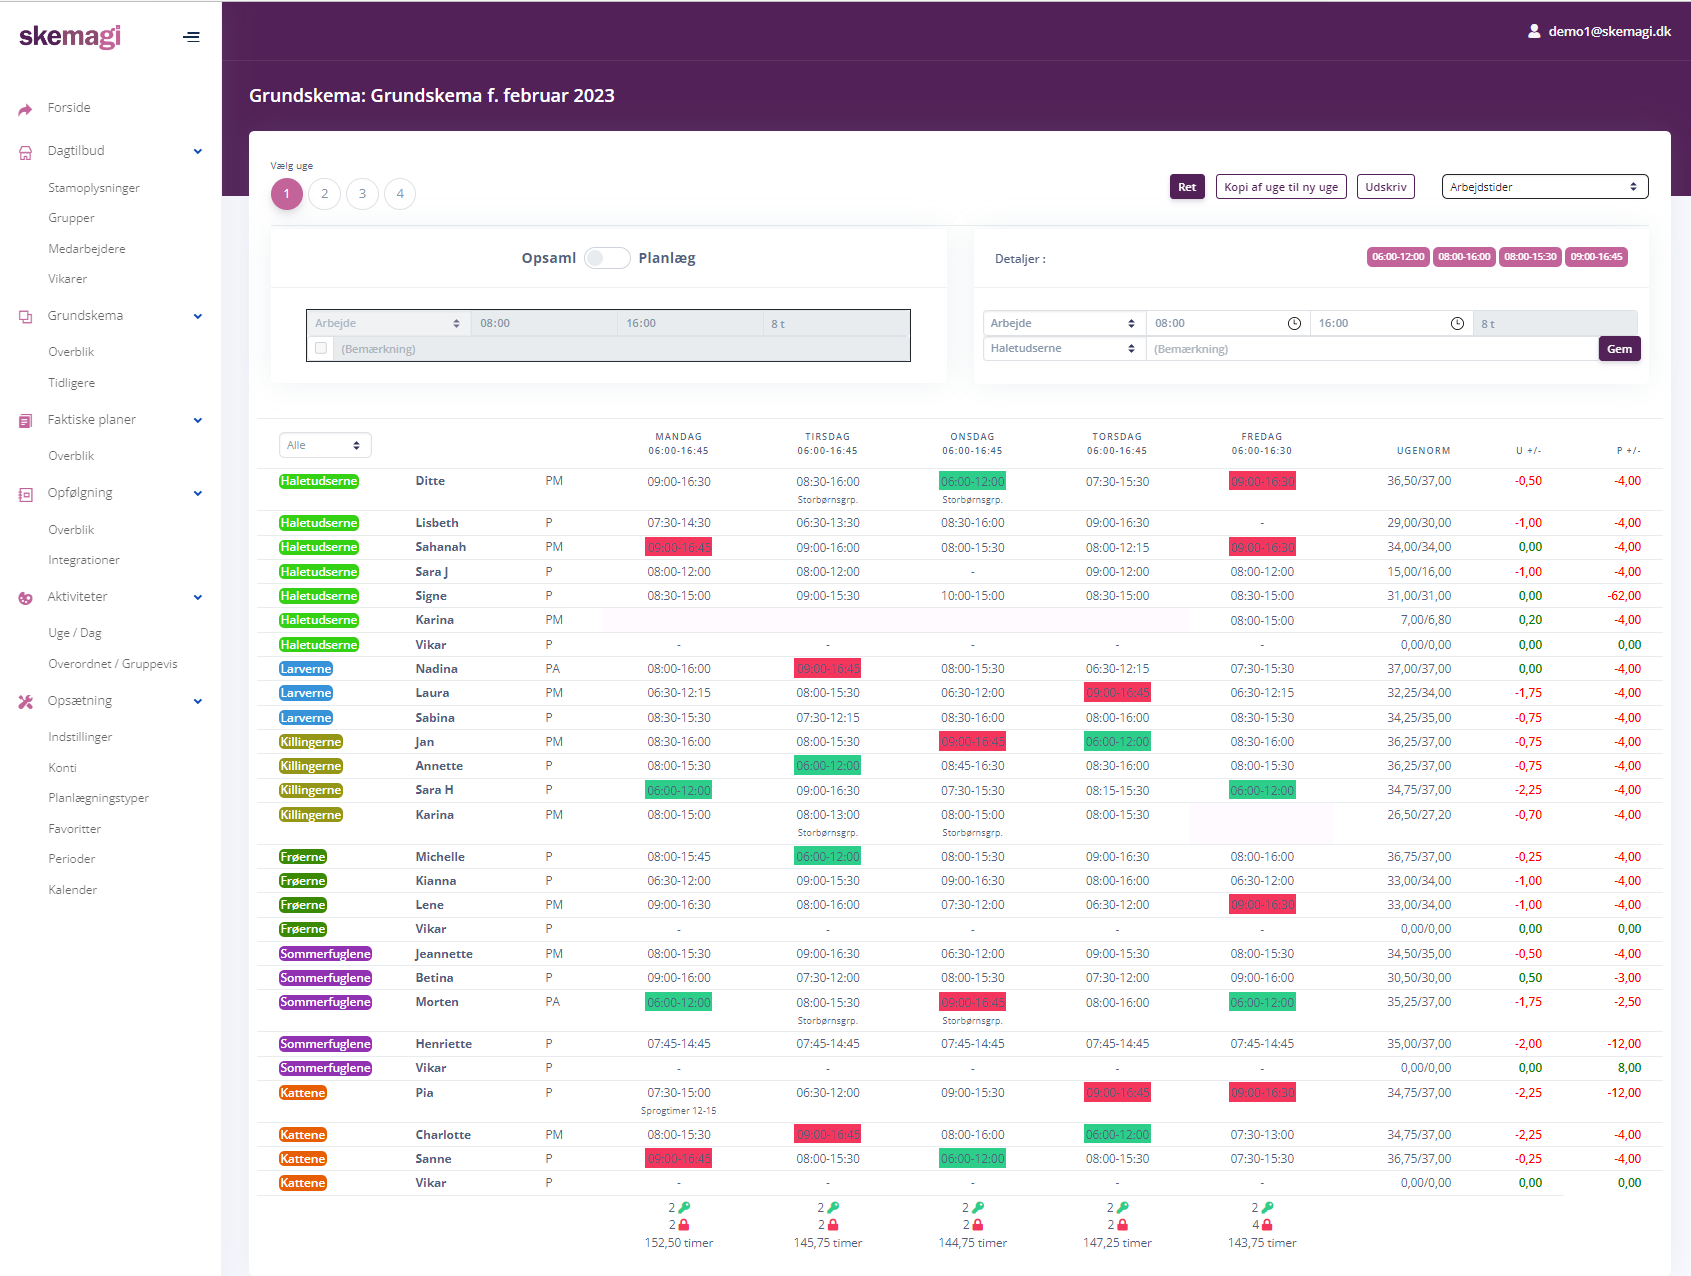Click the Faktiske planer sidebar icon
Viewport: 1691px width, 1276px height.
click(x=25, y=421)
